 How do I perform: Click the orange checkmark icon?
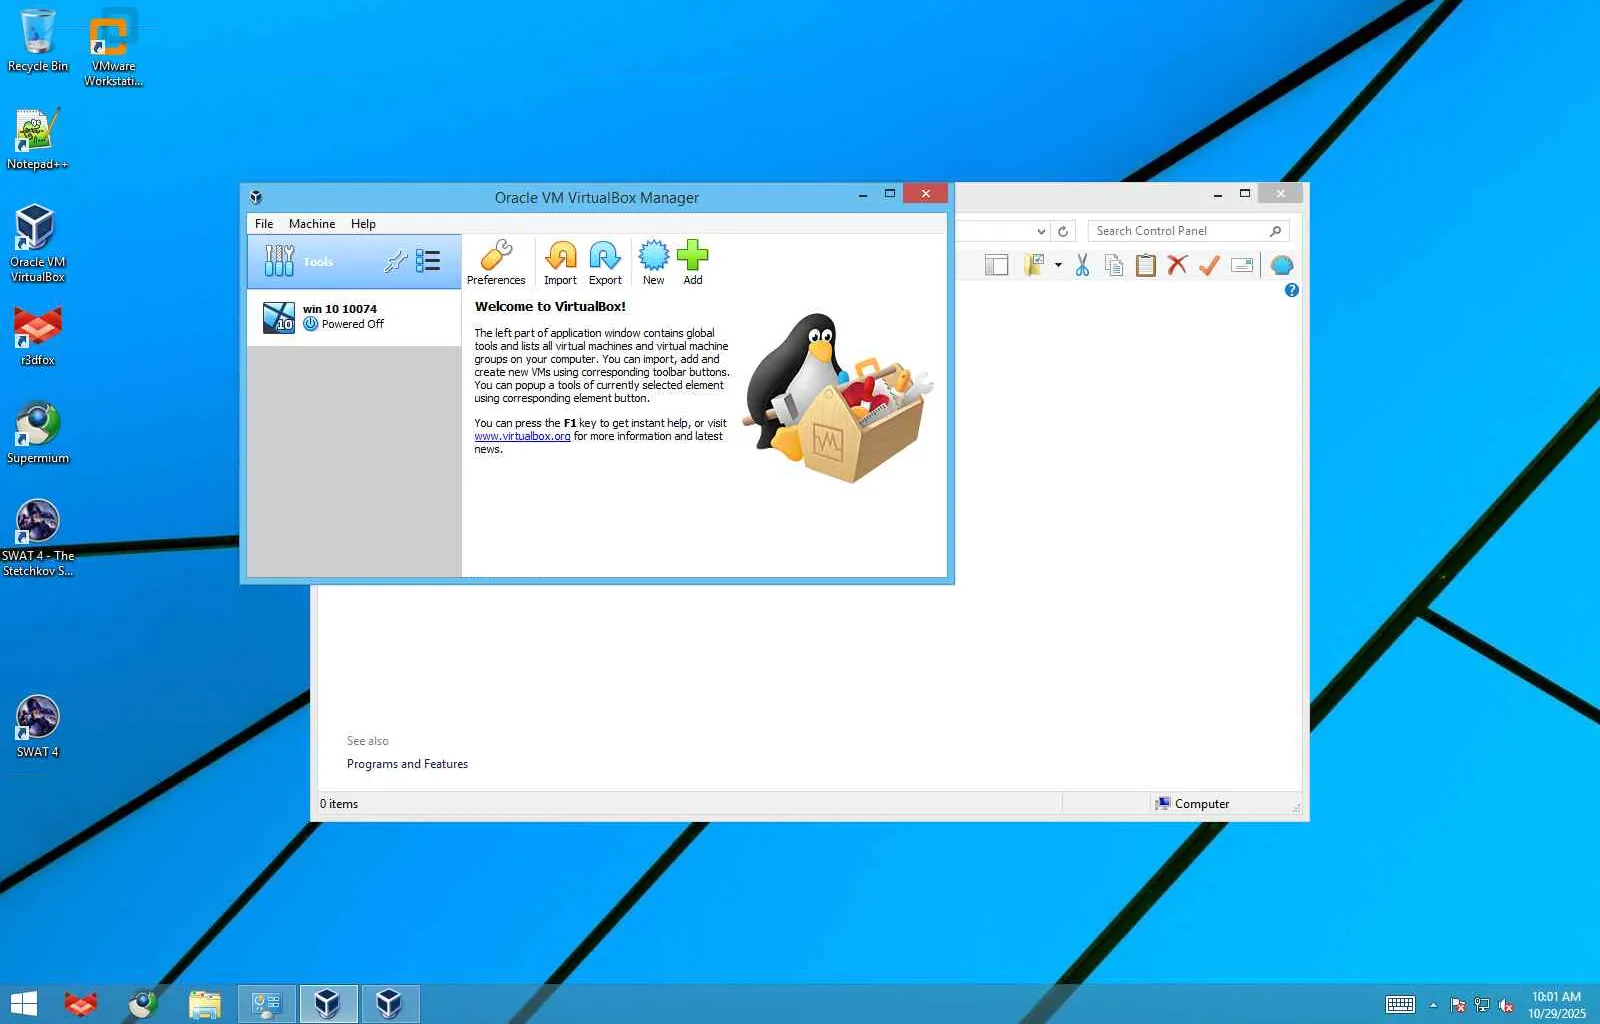(1209, 265)
